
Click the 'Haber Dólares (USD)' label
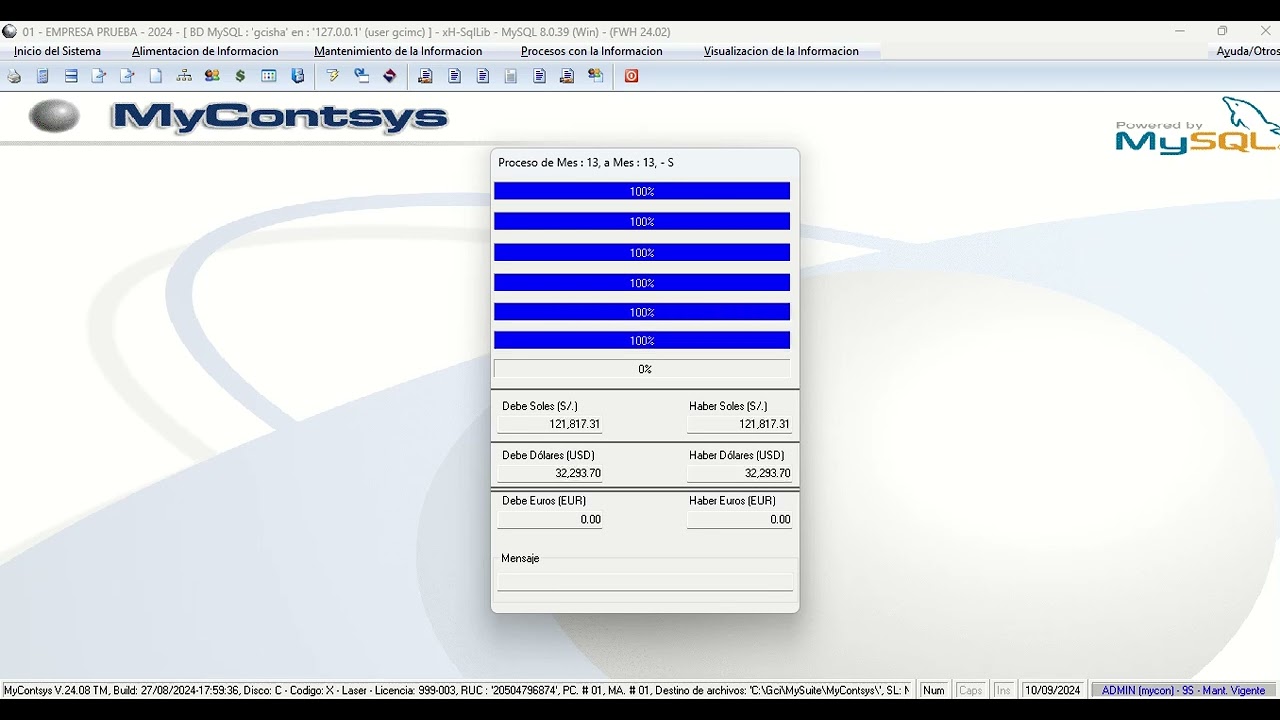point(737,455)
